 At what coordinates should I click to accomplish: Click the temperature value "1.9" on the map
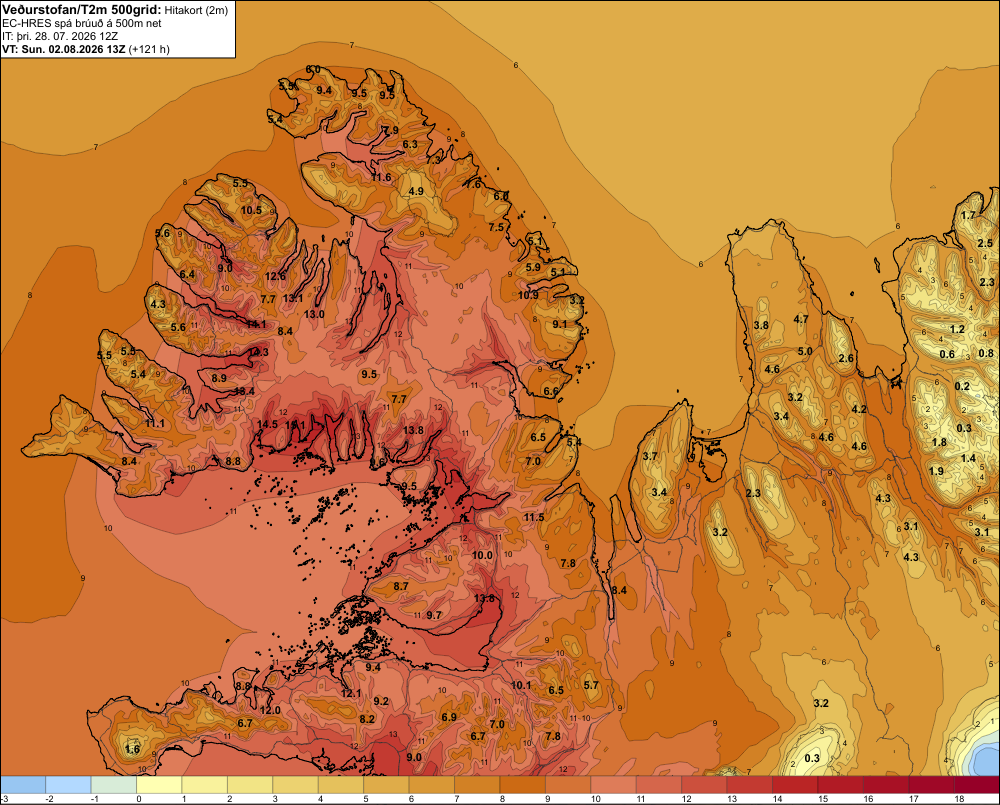click(936, 471)
